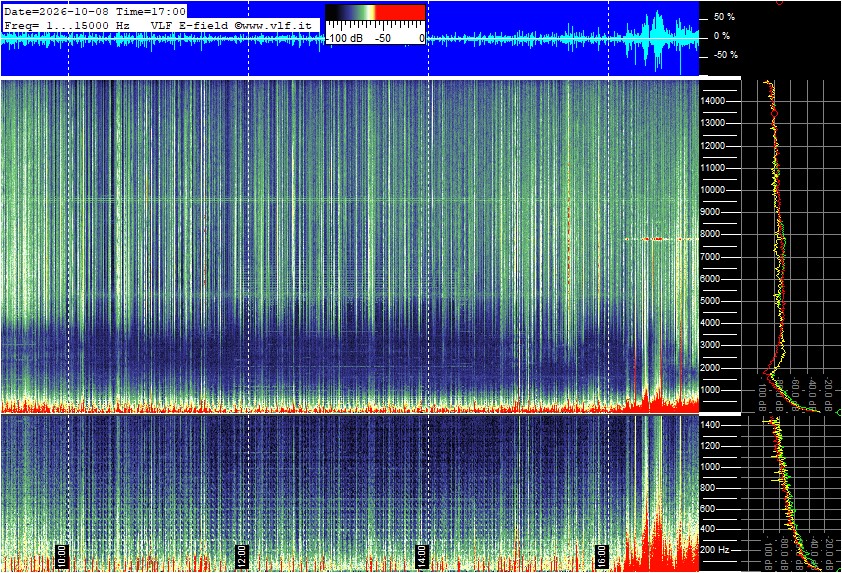Click the 1400 label on lower frequency axis
This screenshot has height=573, width=842.
click(x=710, y=425)
